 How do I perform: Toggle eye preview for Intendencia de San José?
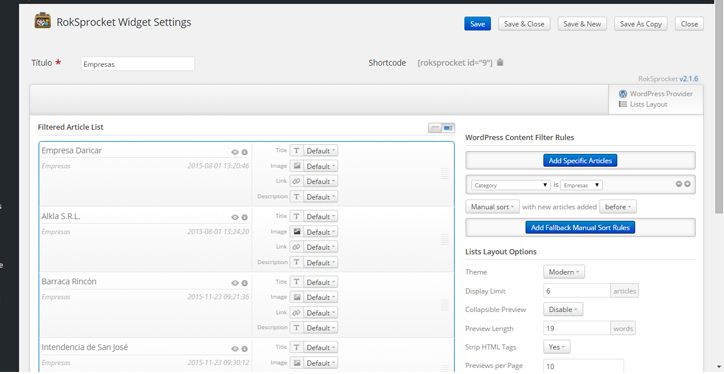coord(235,349)
